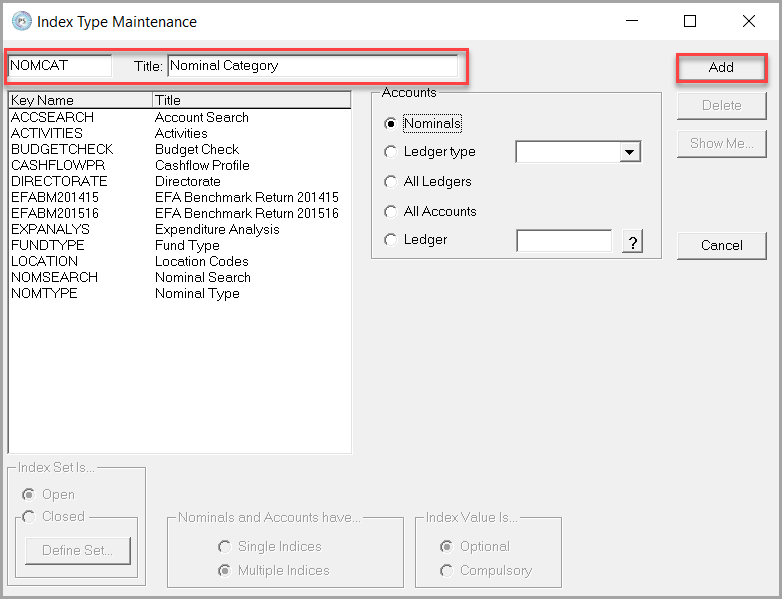The width and height of the screenshot is (782, 599).
Task: Choose the Ledger type radio option
Action: 391,152
